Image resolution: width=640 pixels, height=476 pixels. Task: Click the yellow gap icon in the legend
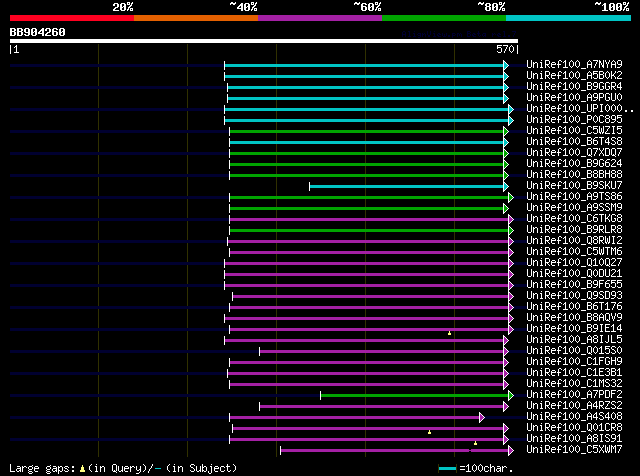click(x=82, y=469)
